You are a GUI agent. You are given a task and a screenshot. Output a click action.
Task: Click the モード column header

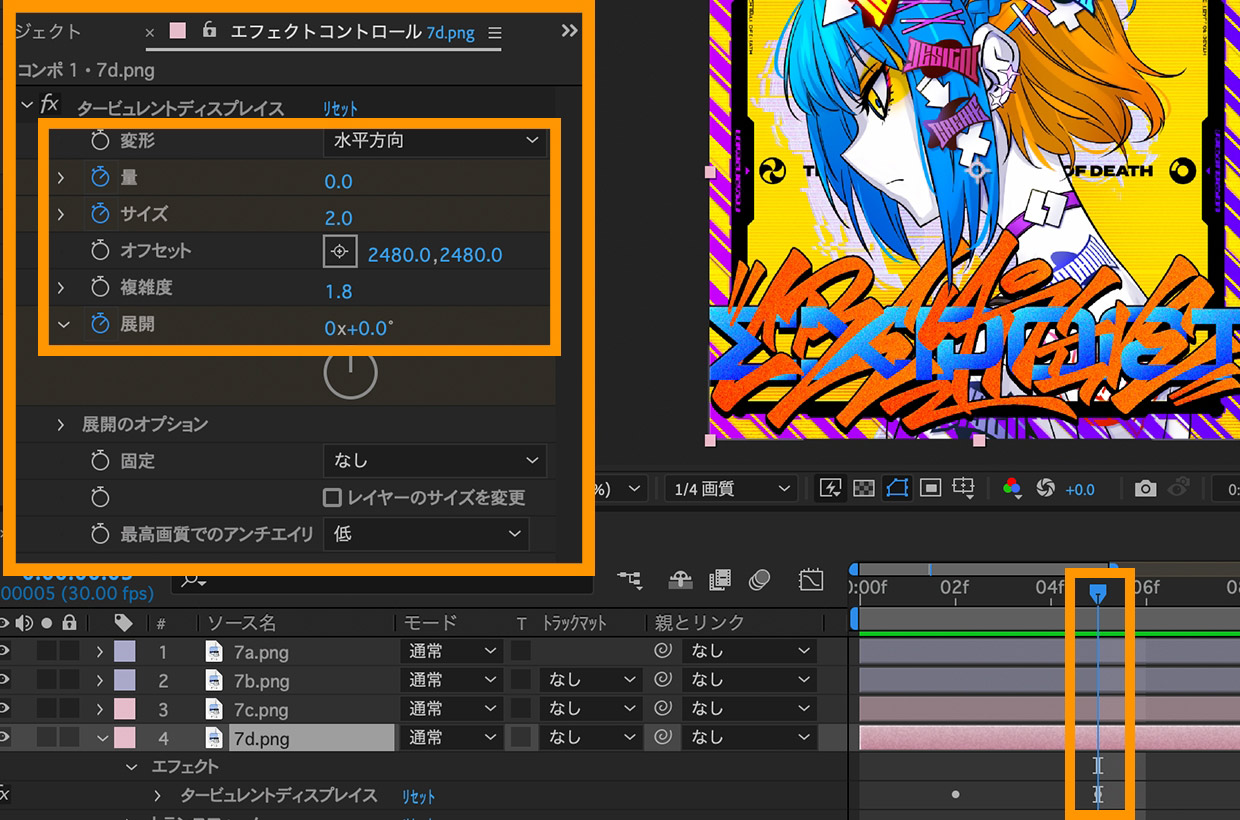[x=429, y=622]
